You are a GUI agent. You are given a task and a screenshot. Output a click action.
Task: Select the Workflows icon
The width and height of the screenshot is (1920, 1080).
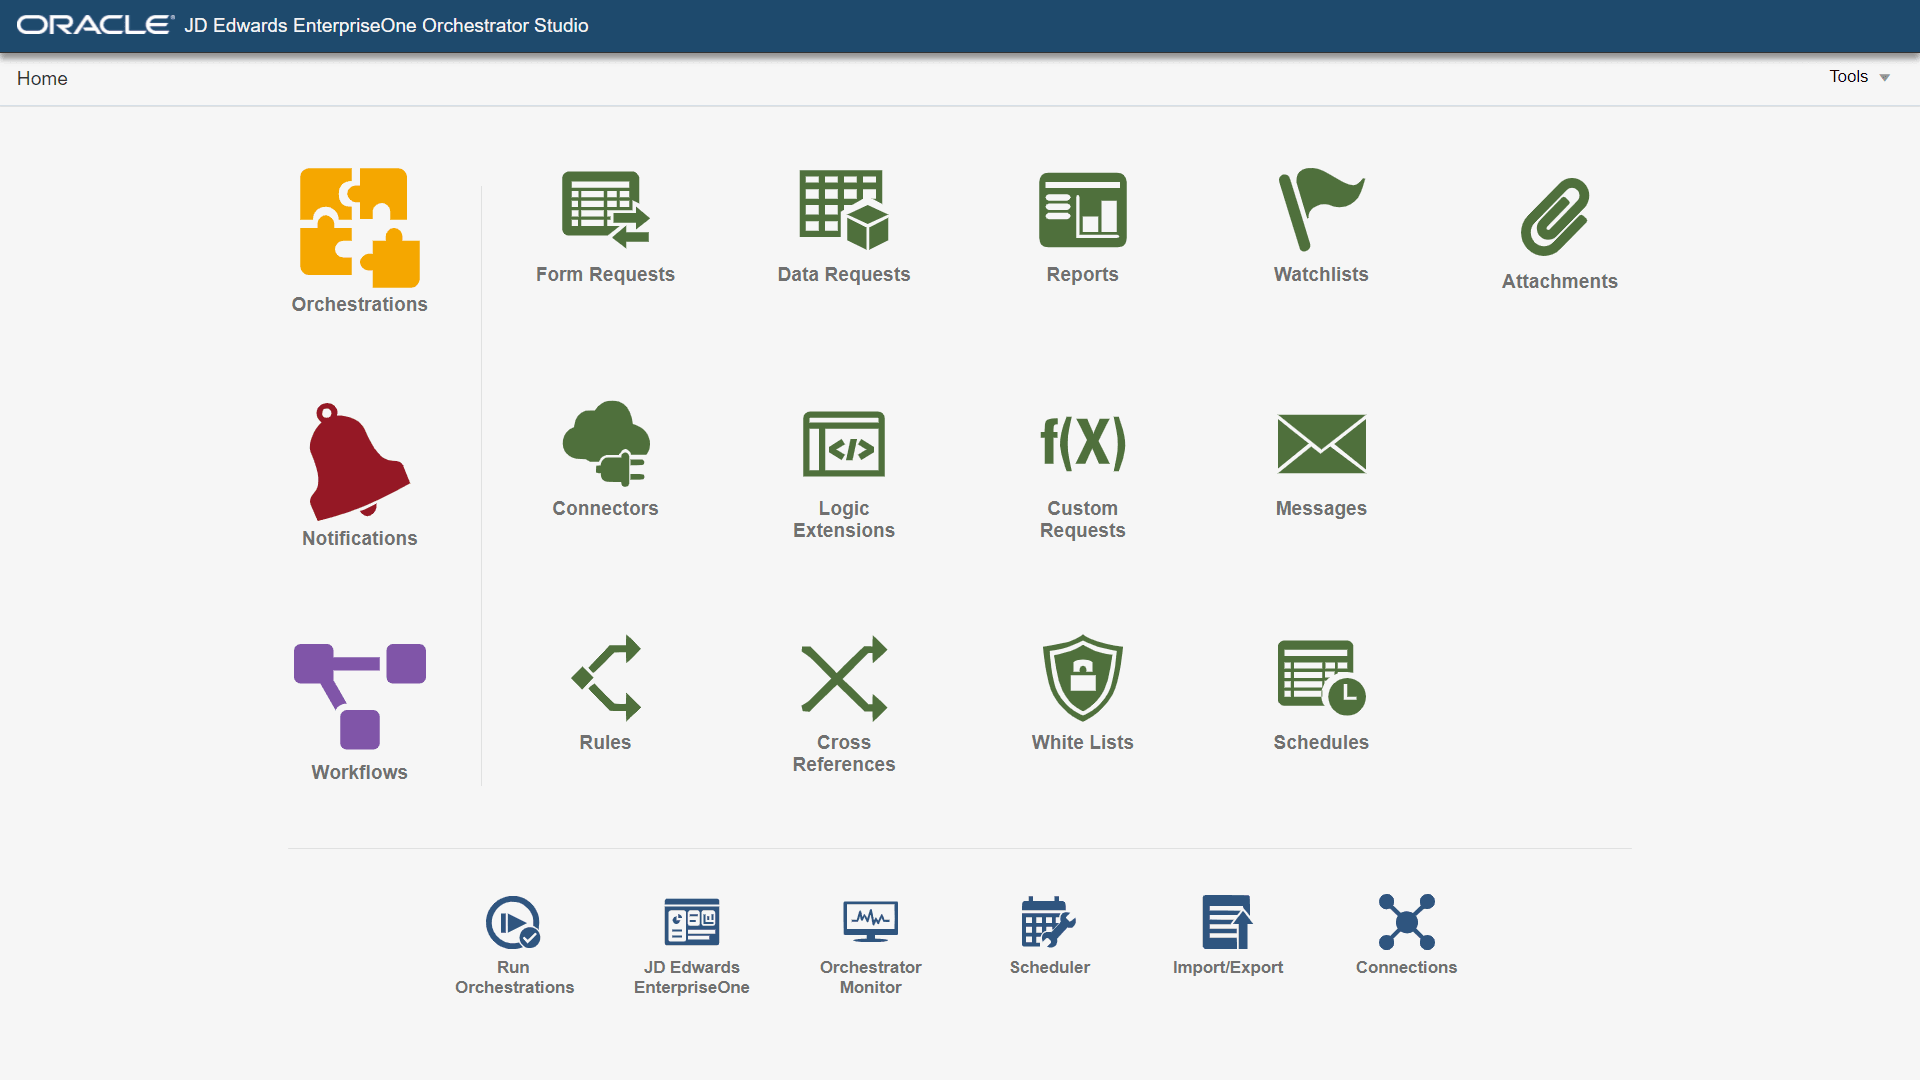click(x=359, y=696)
